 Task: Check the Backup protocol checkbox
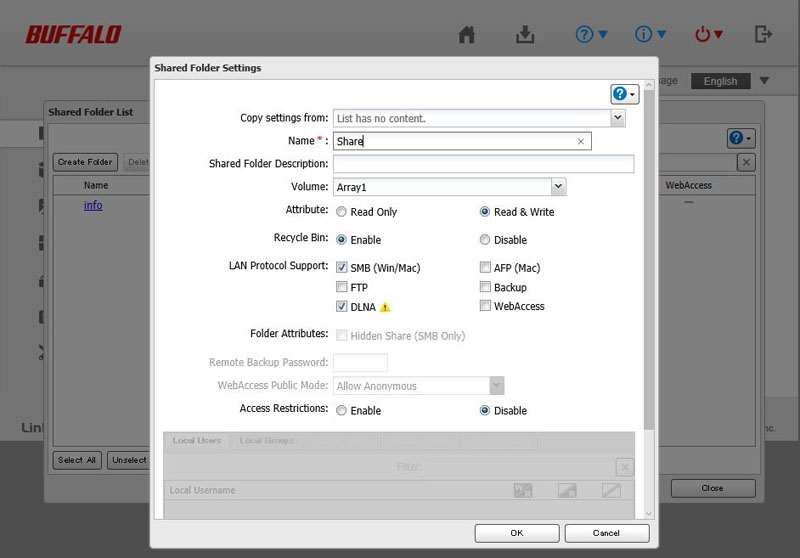[485, 287]
